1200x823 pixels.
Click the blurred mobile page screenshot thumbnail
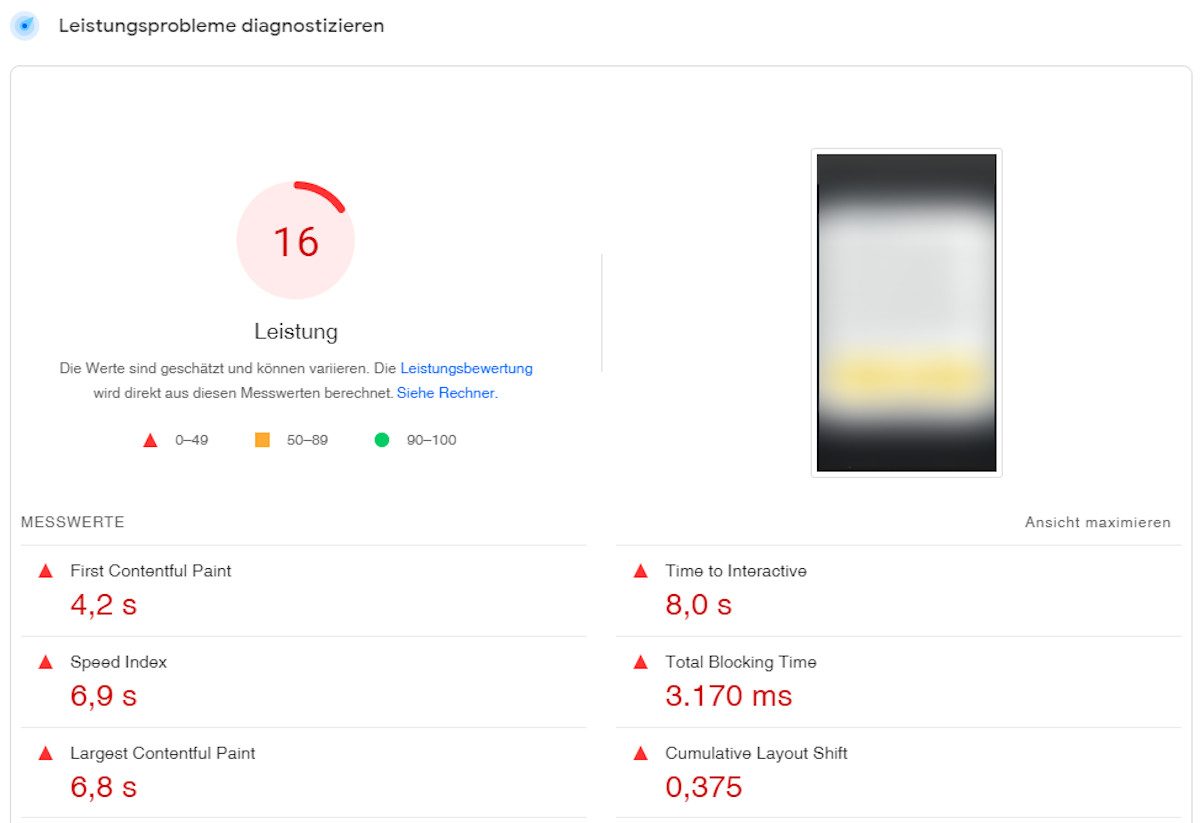pos(906,312)
